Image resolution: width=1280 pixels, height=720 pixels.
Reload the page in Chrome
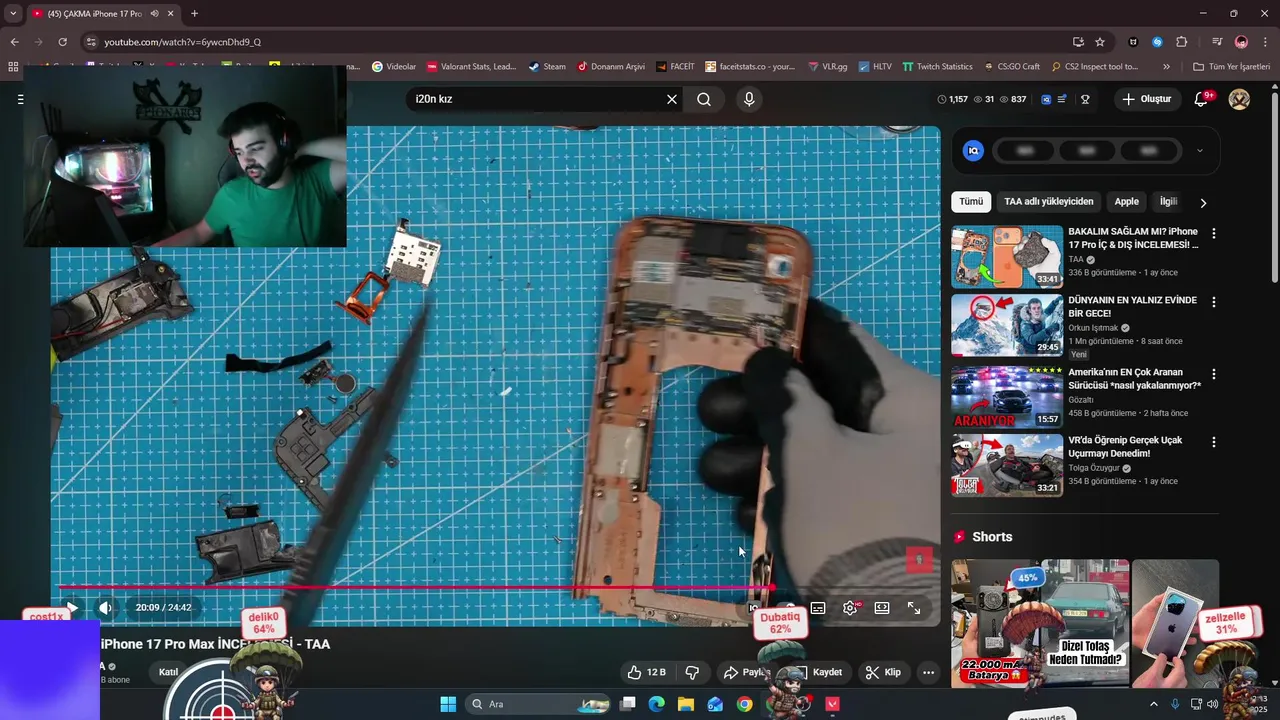(x=62, y=42)
